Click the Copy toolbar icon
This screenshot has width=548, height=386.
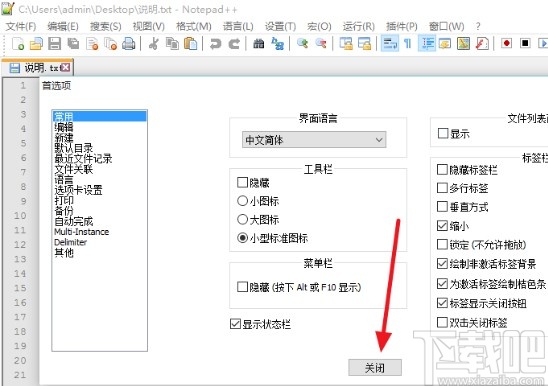pos(172,44)
